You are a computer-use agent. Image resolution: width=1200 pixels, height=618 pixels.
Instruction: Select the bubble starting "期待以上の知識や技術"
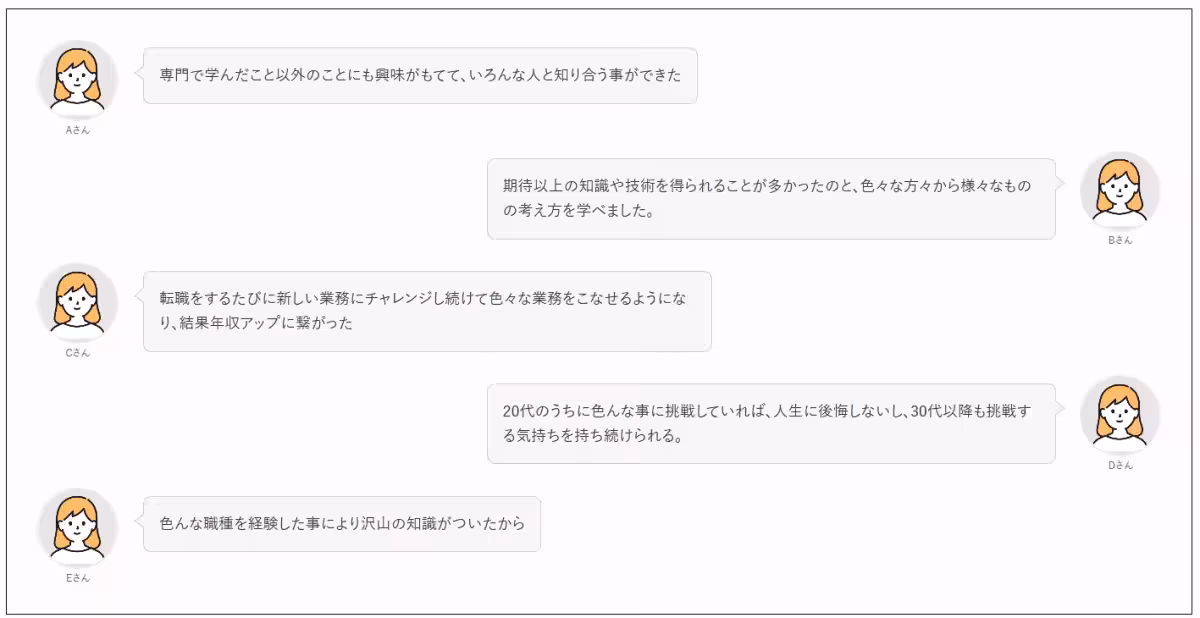(x=770, y=199)
